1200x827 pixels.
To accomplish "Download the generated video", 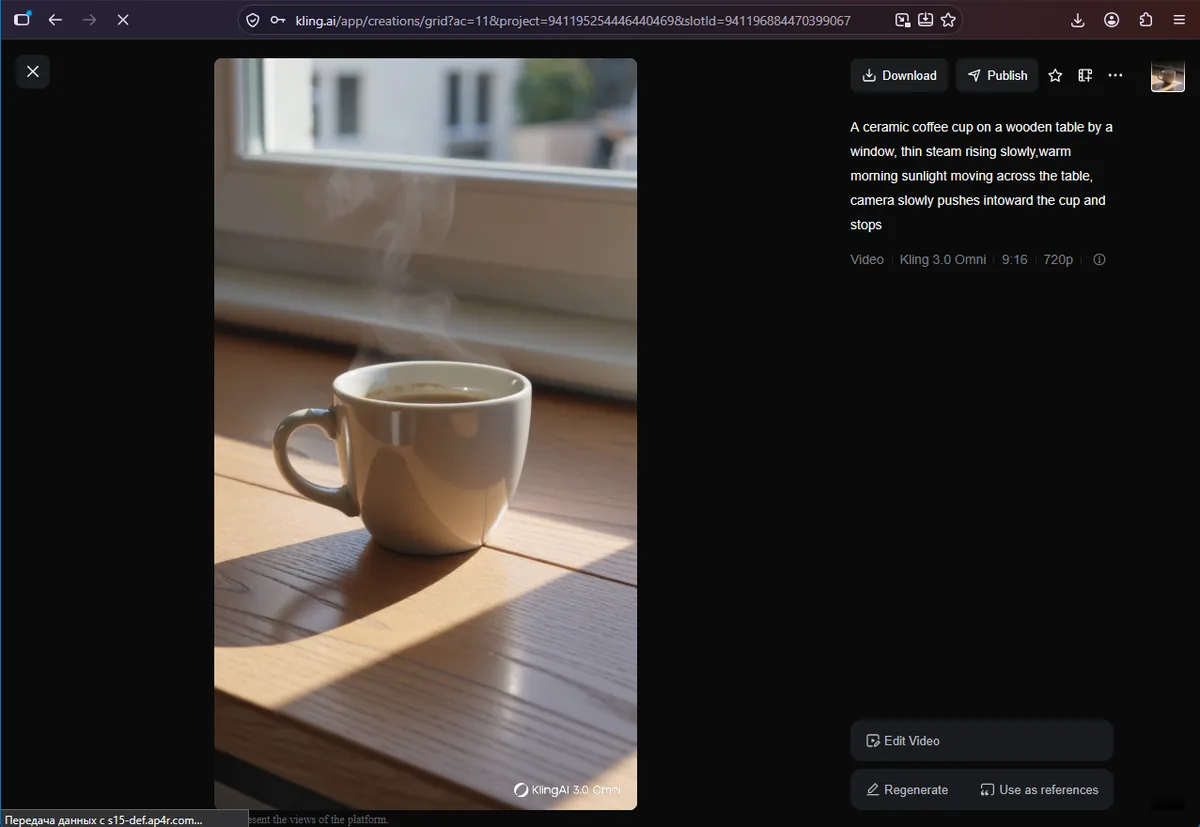I will pos(899,76).
